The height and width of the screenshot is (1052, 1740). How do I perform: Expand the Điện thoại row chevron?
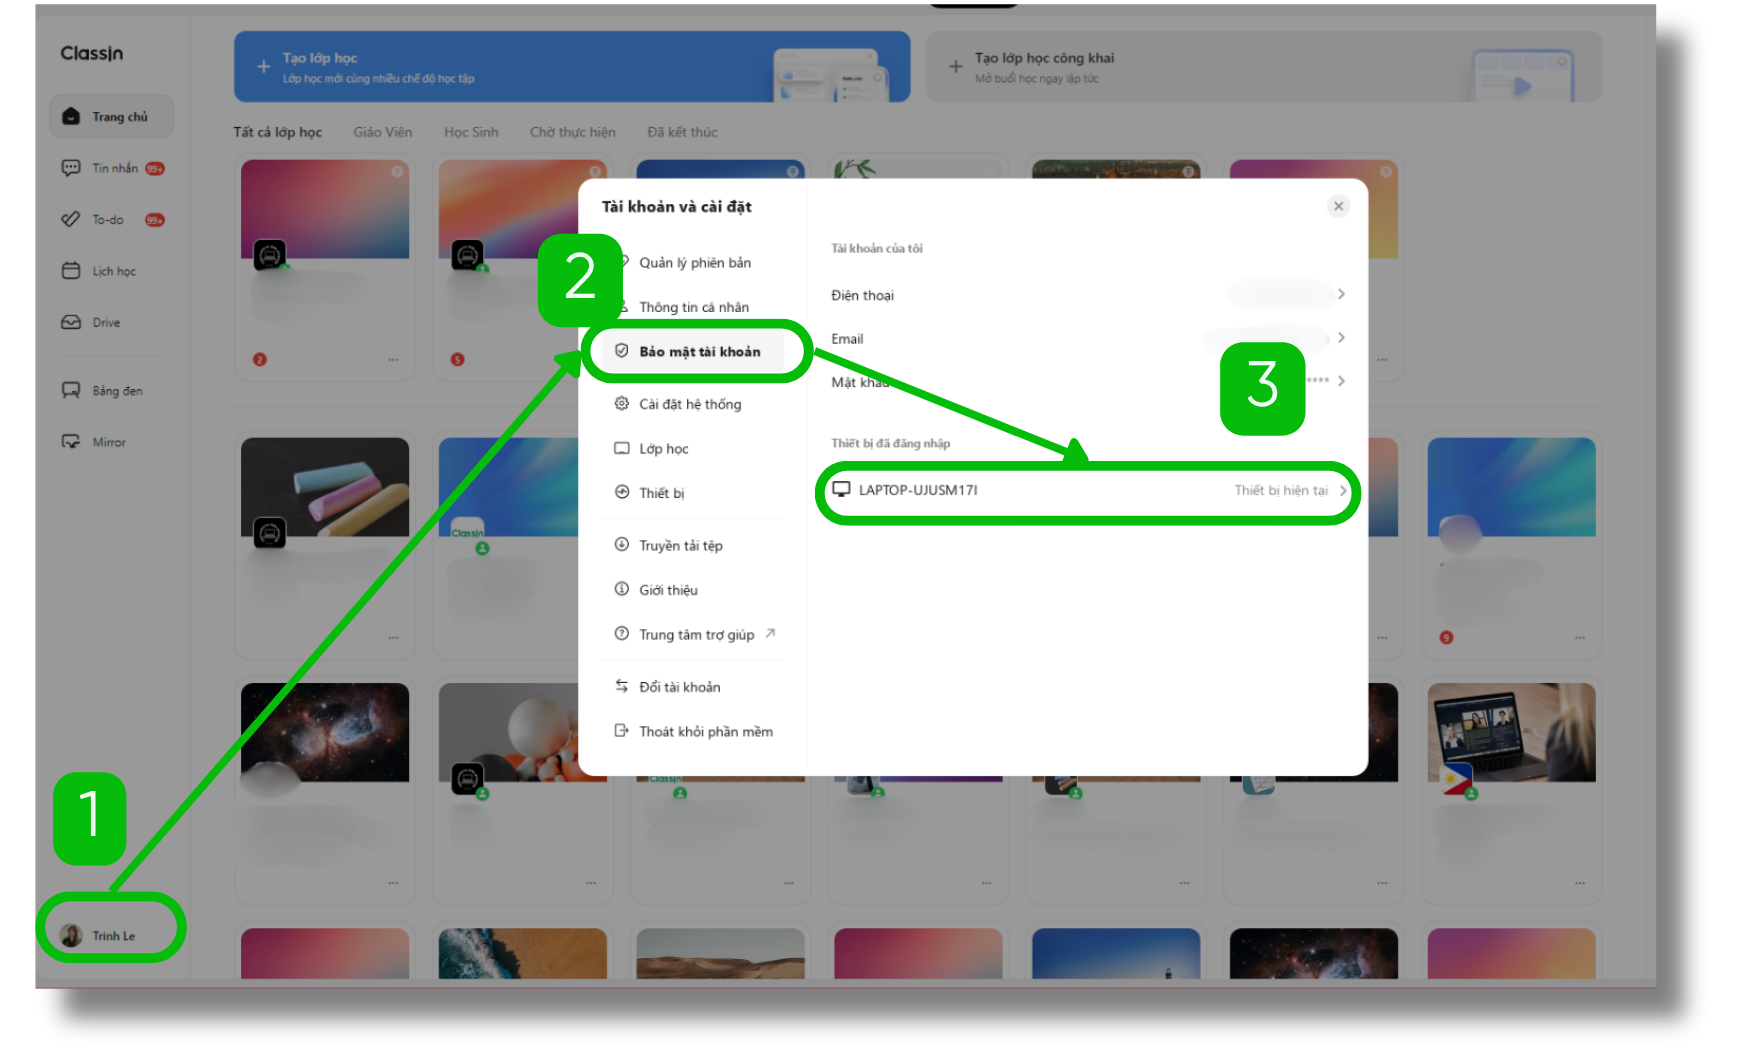click(x=1341, y=294)
